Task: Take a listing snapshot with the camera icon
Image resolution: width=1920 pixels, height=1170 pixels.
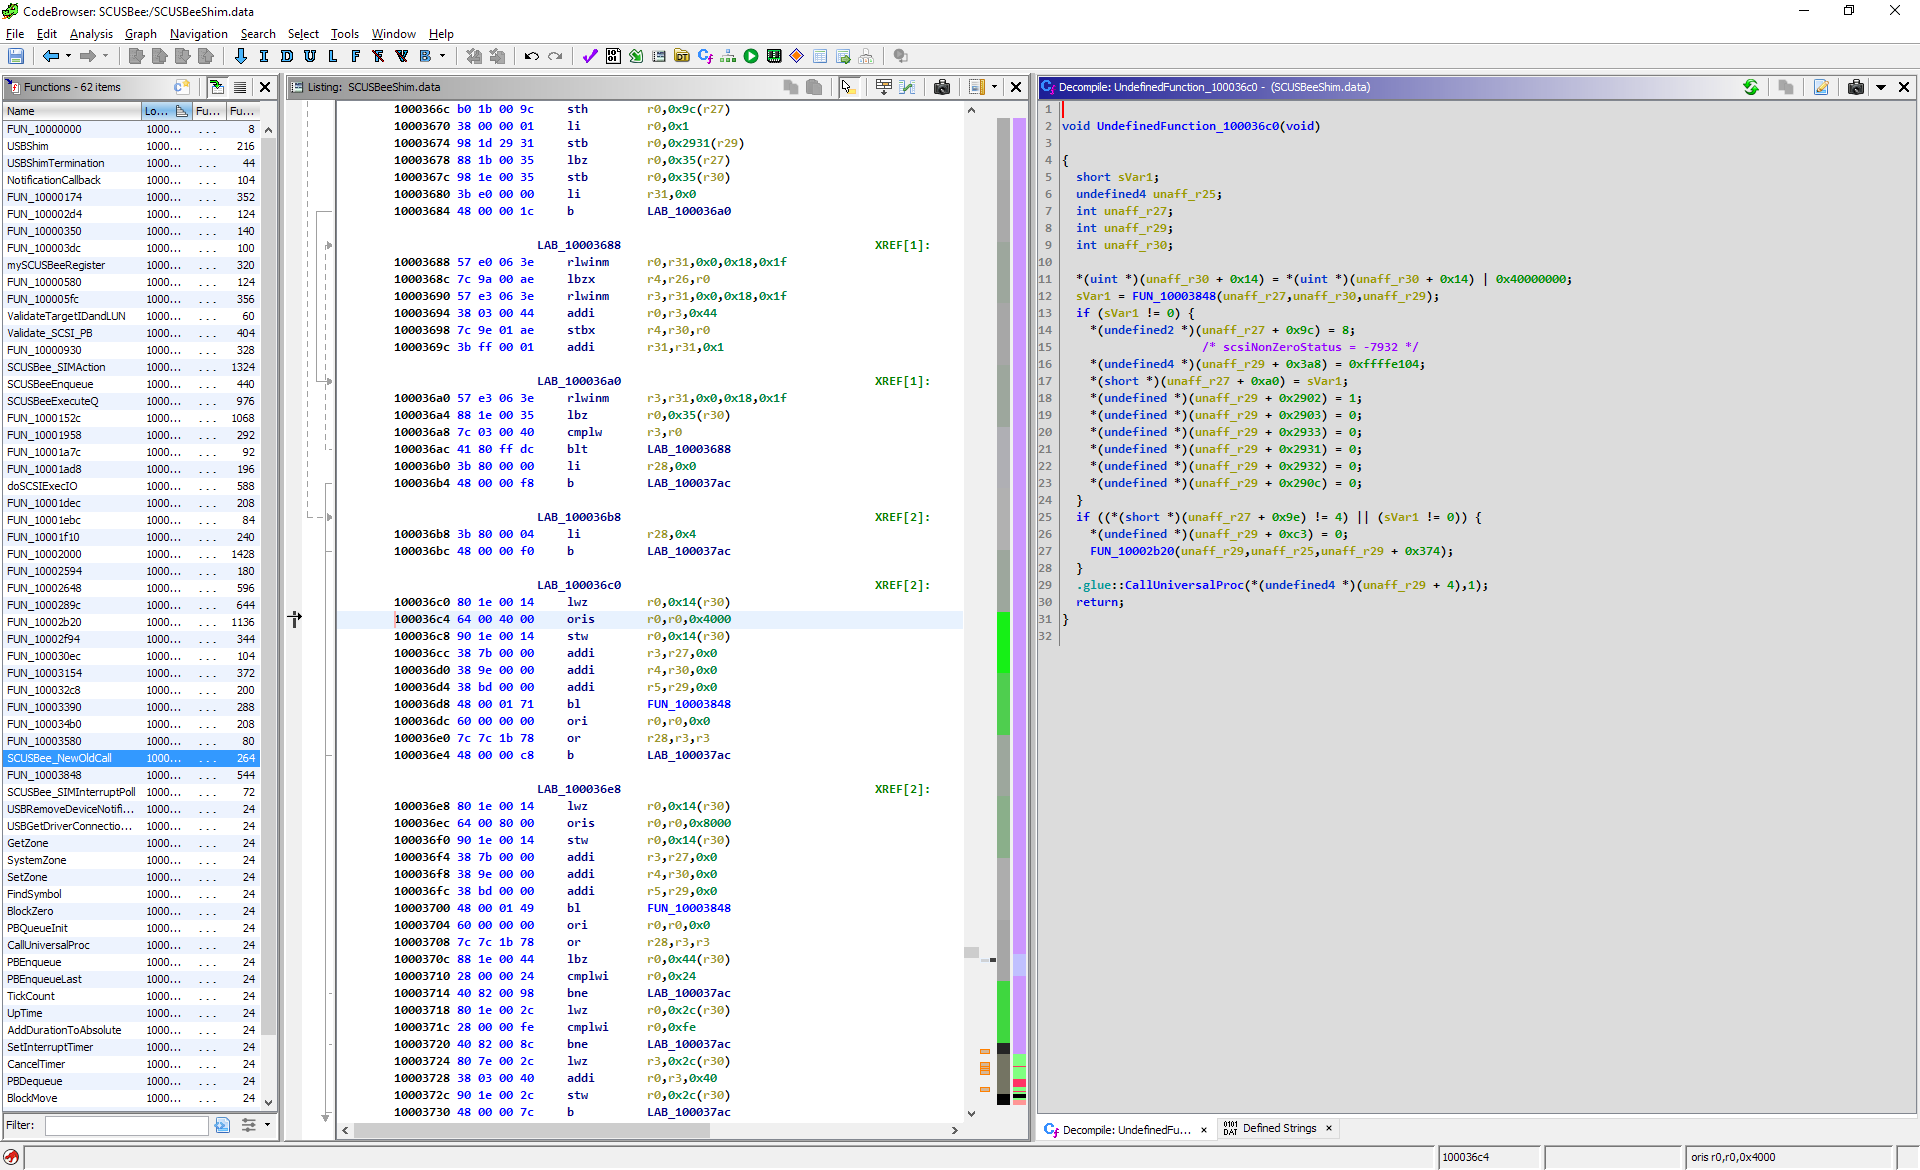Action: [x=941, y=87]
